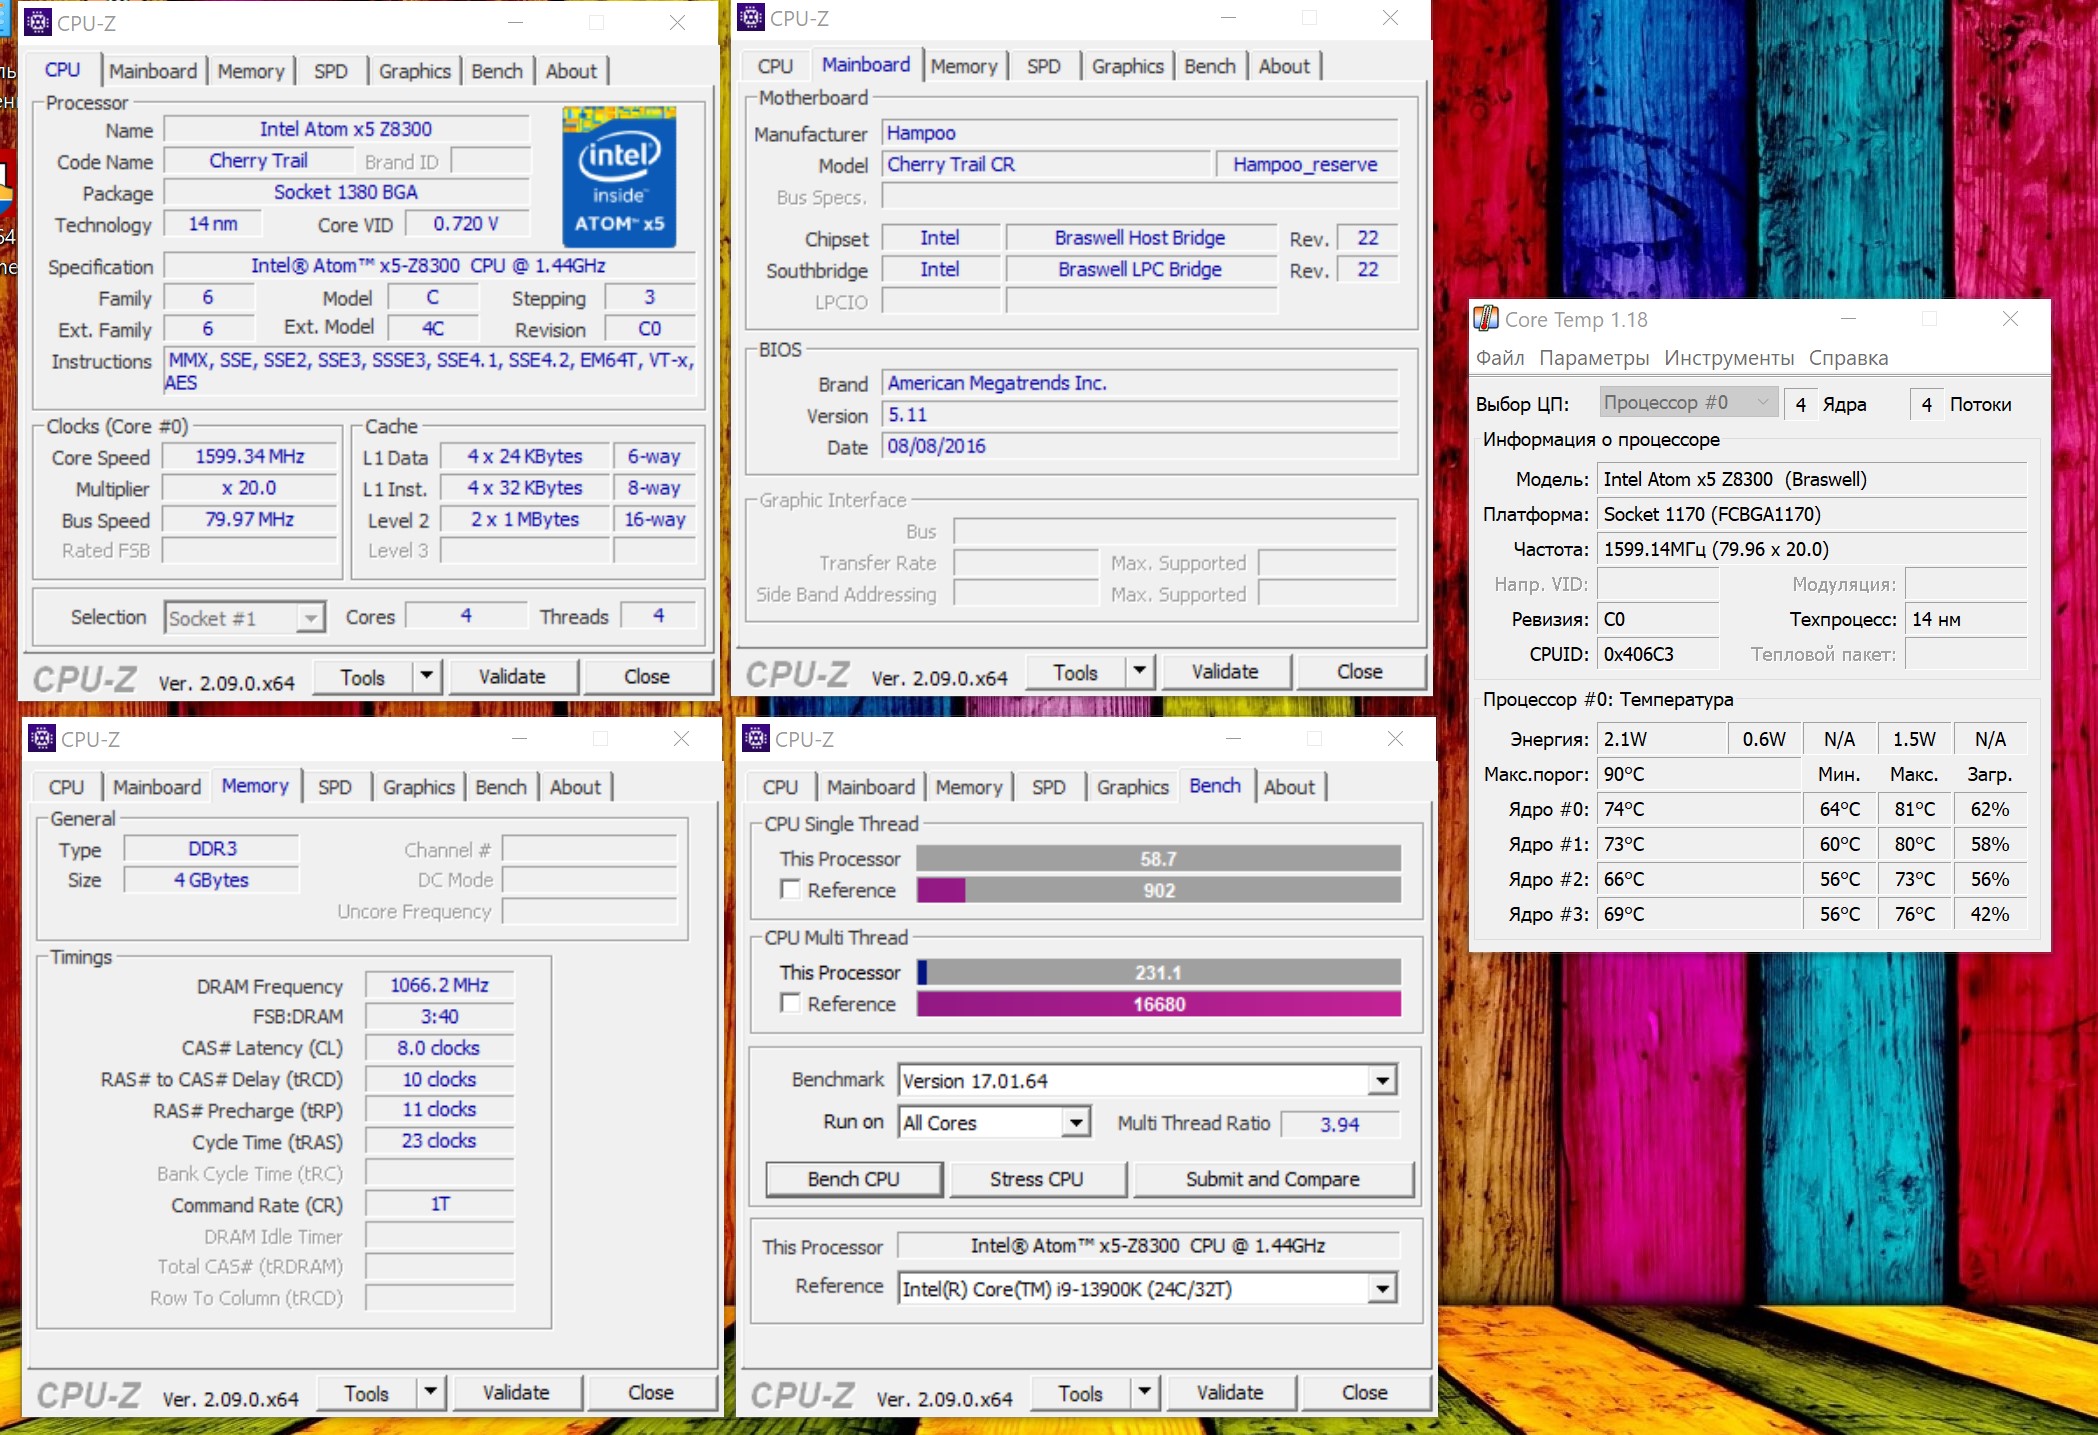
Task: Open Tools arrow in Bench window
Action: tap(1144, 1392)
